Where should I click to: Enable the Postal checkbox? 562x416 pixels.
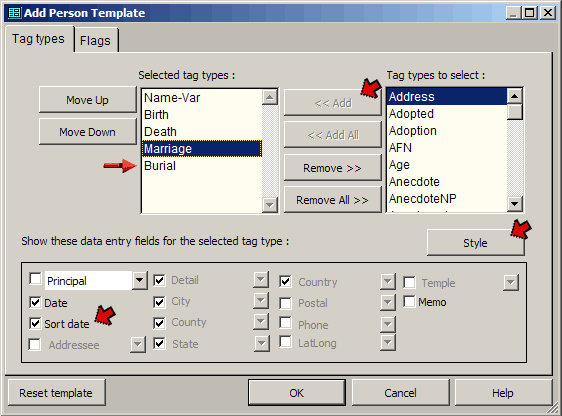(x=285, y=303)
